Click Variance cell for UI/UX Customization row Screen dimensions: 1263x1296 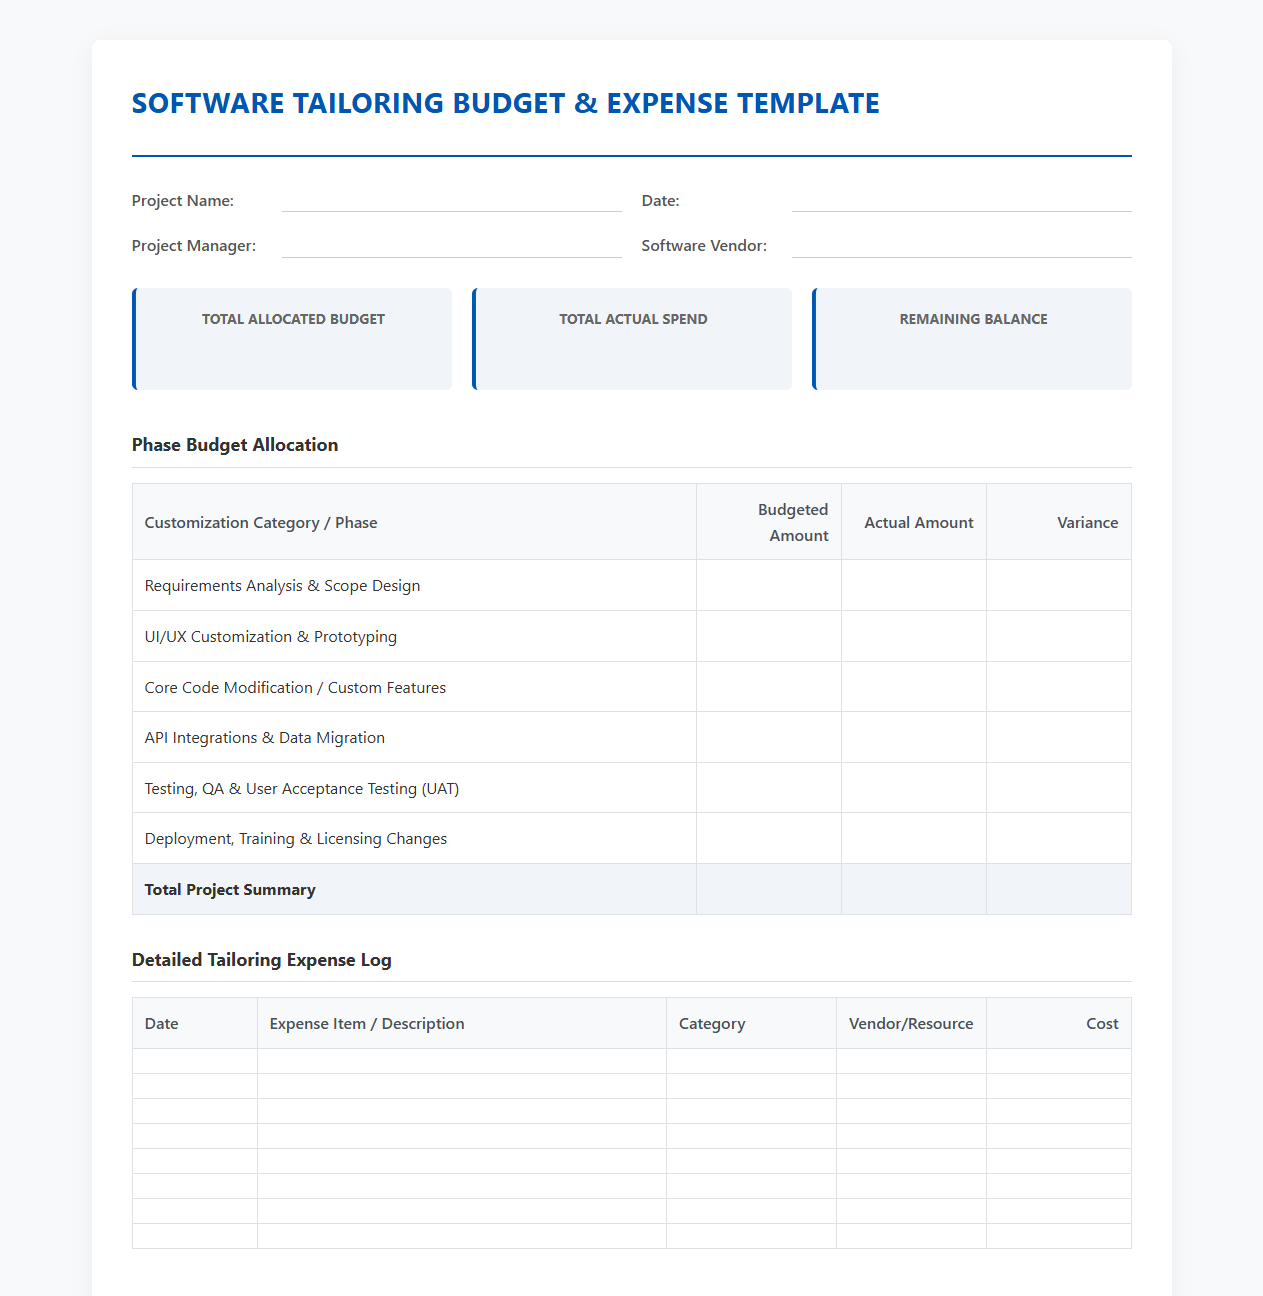tap(1059, 637)
